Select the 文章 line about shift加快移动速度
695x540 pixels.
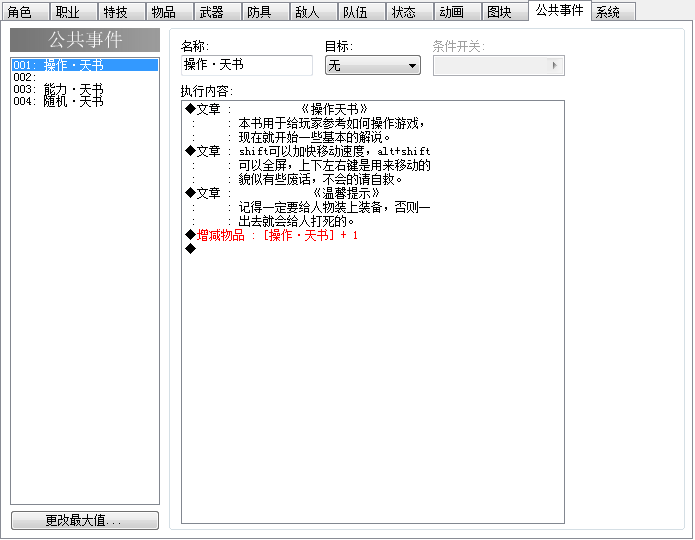(372, 151)
